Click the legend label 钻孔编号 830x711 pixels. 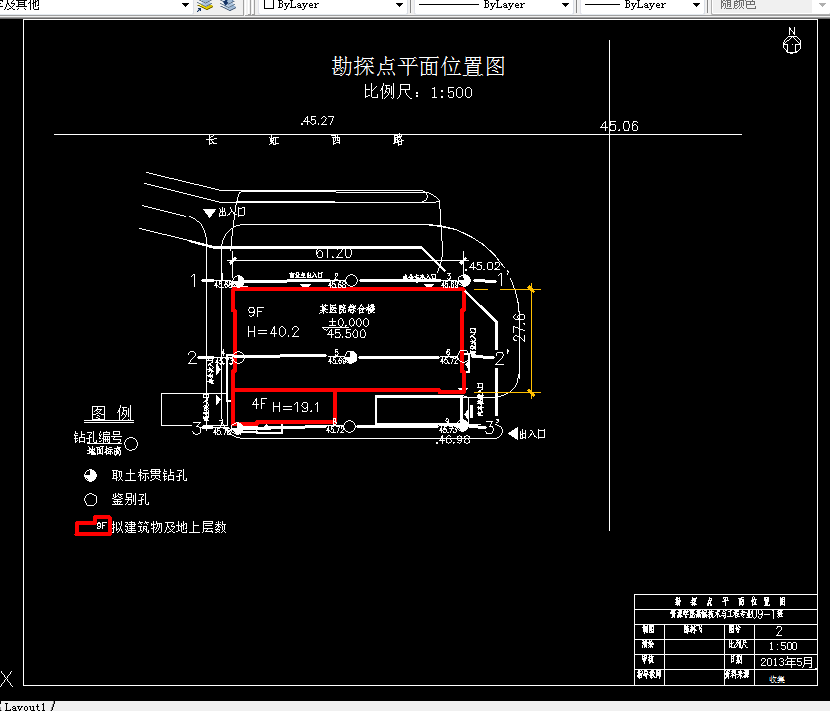[x=98, y=437]
